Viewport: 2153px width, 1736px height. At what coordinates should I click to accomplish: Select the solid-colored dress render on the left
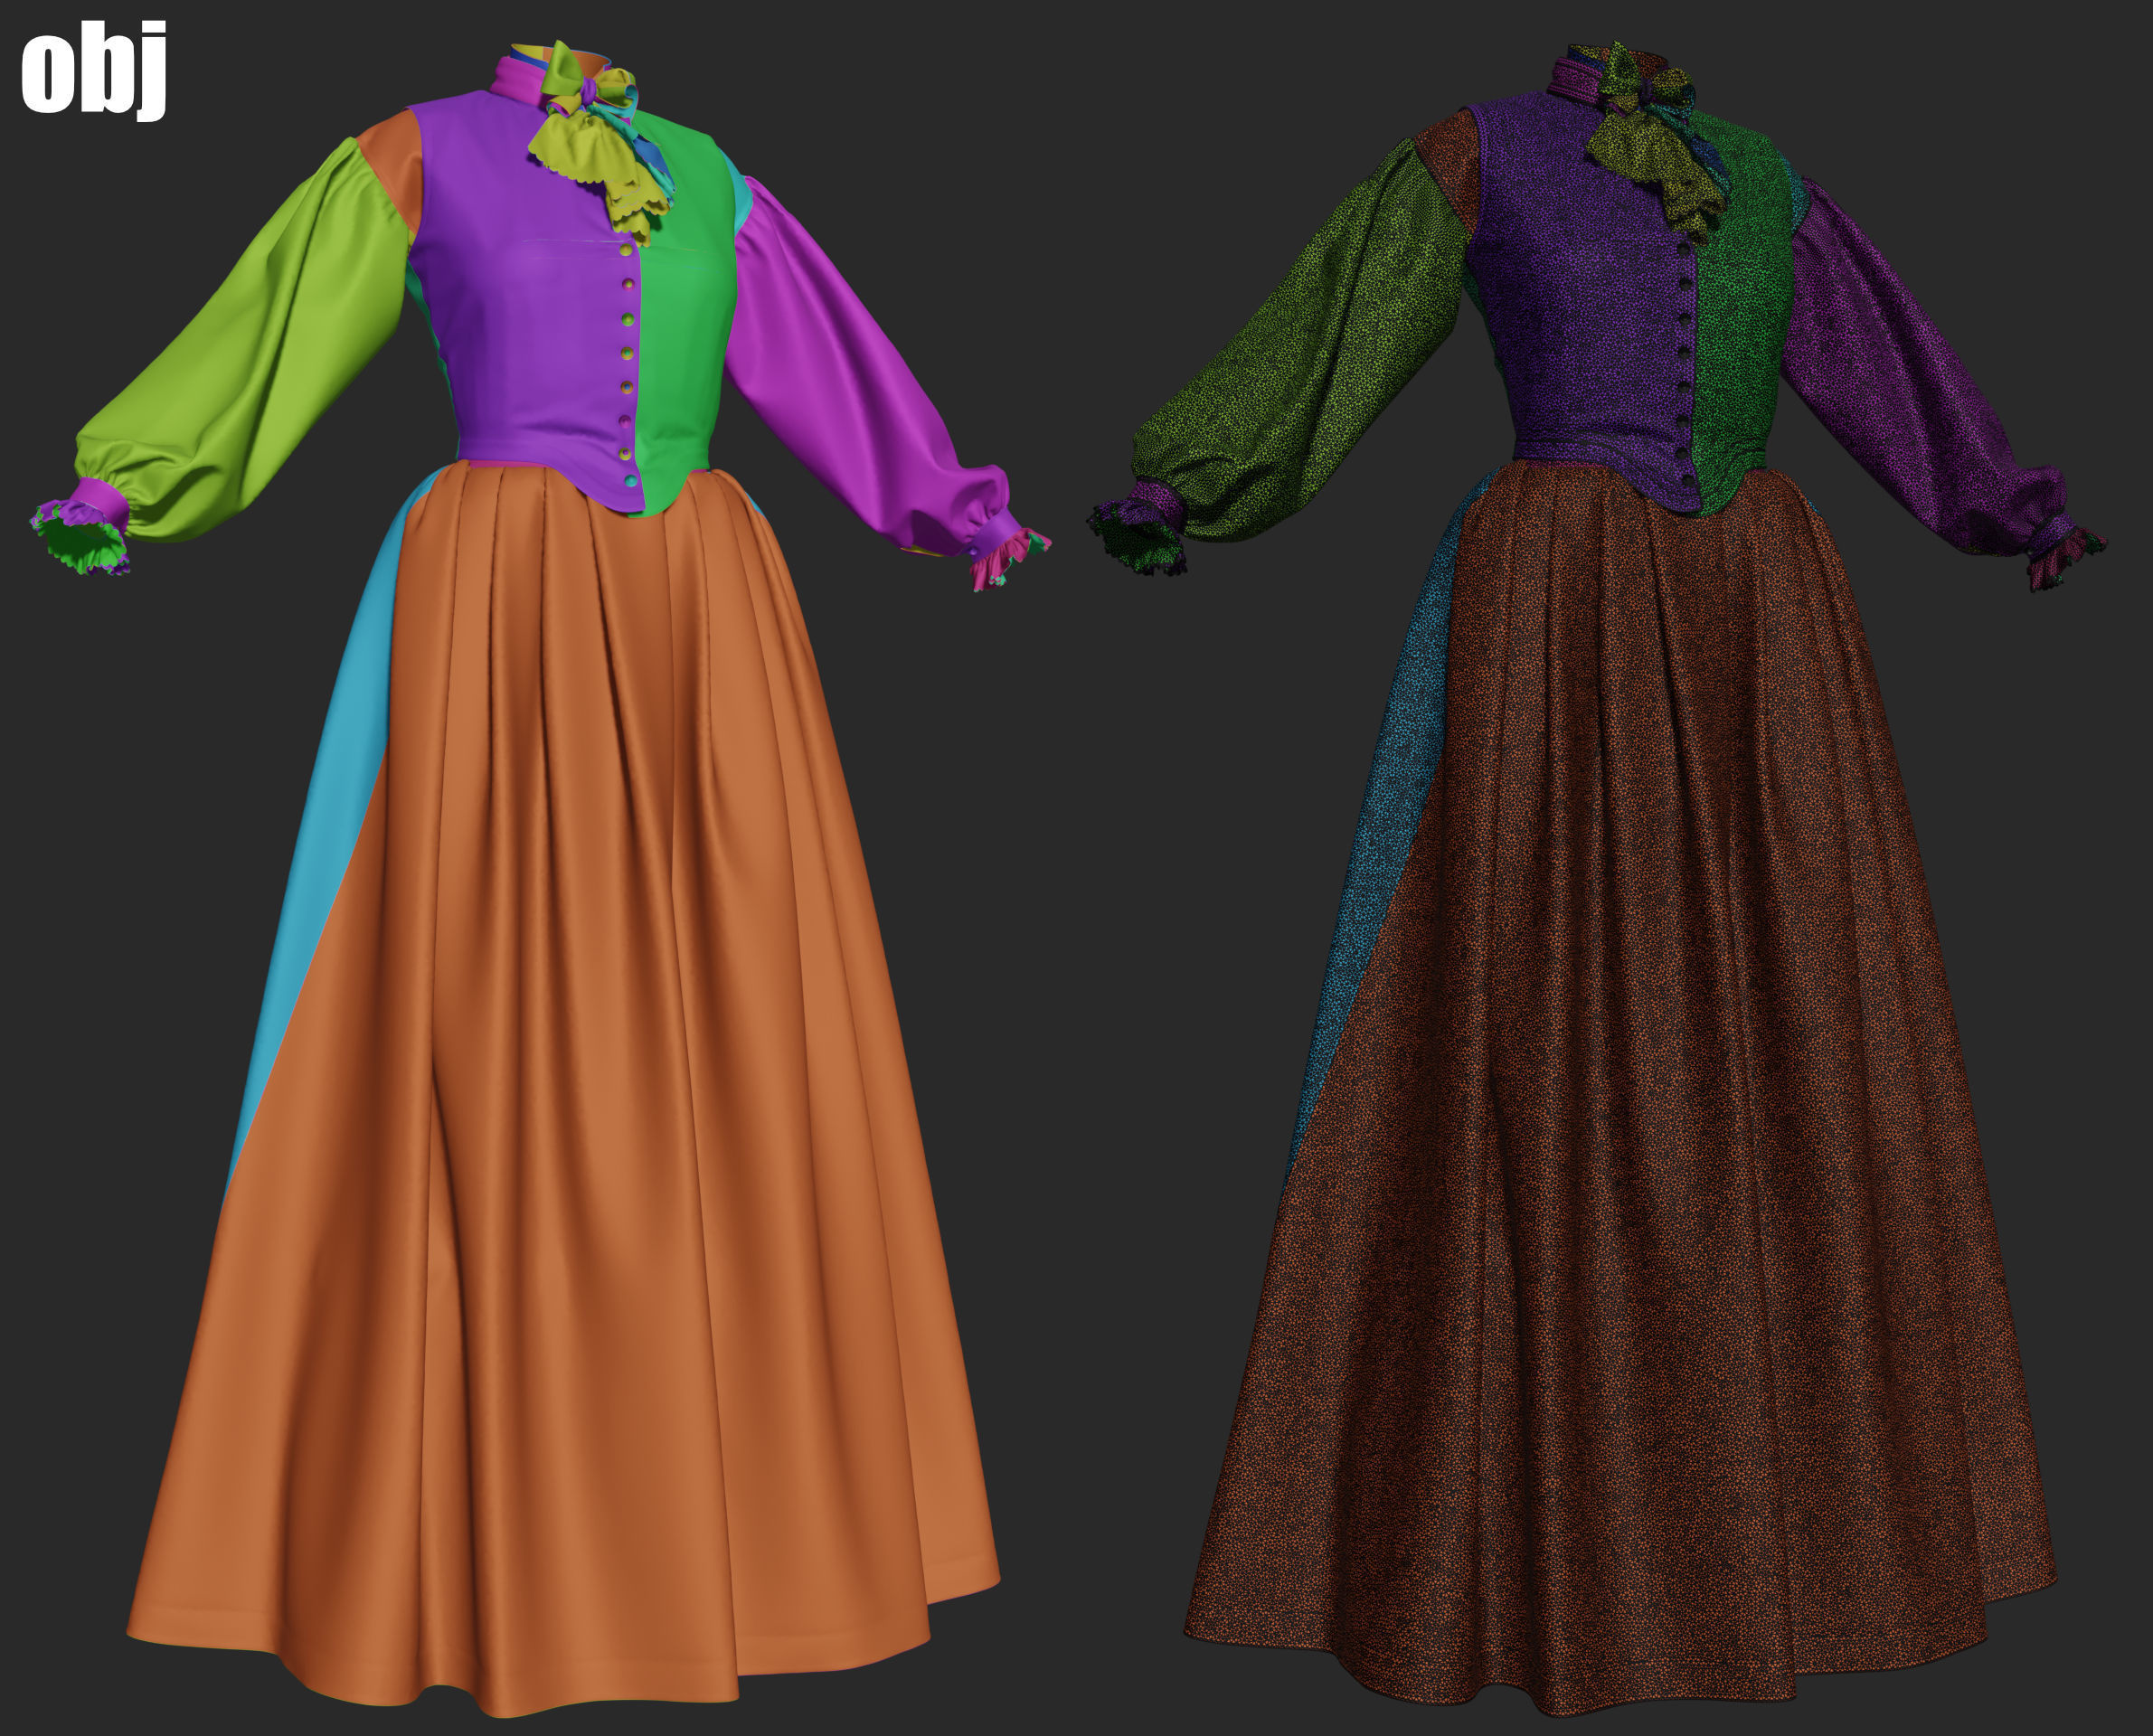(540, 878)
